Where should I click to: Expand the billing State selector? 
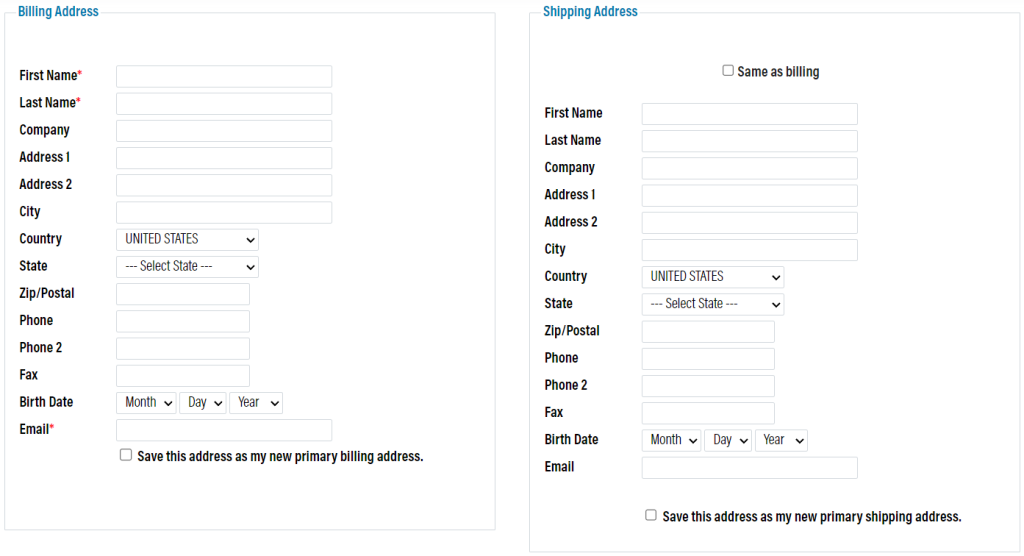[x=187, y=267]
